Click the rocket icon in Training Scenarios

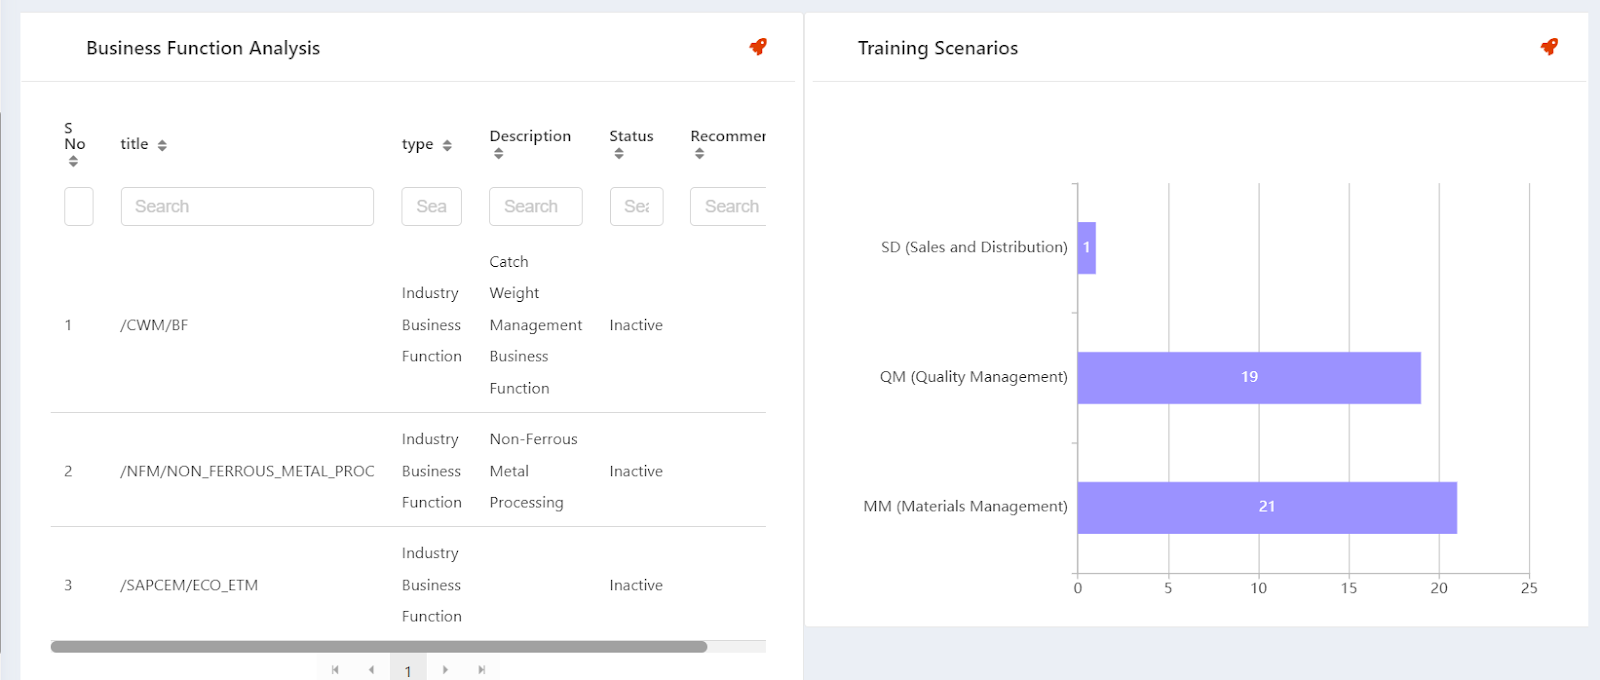(x=1549, y=47)
